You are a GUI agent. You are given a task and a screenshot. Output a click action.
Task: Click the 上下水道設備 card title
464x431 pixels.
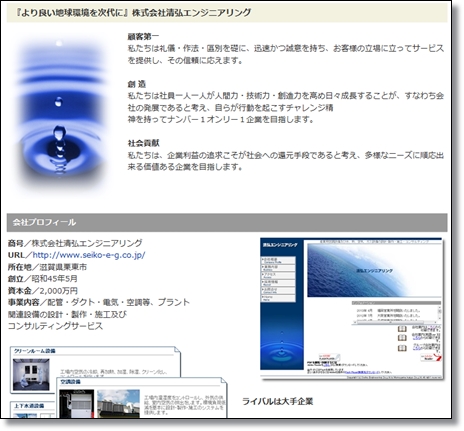pyautogui.click(x=29, y=406)
